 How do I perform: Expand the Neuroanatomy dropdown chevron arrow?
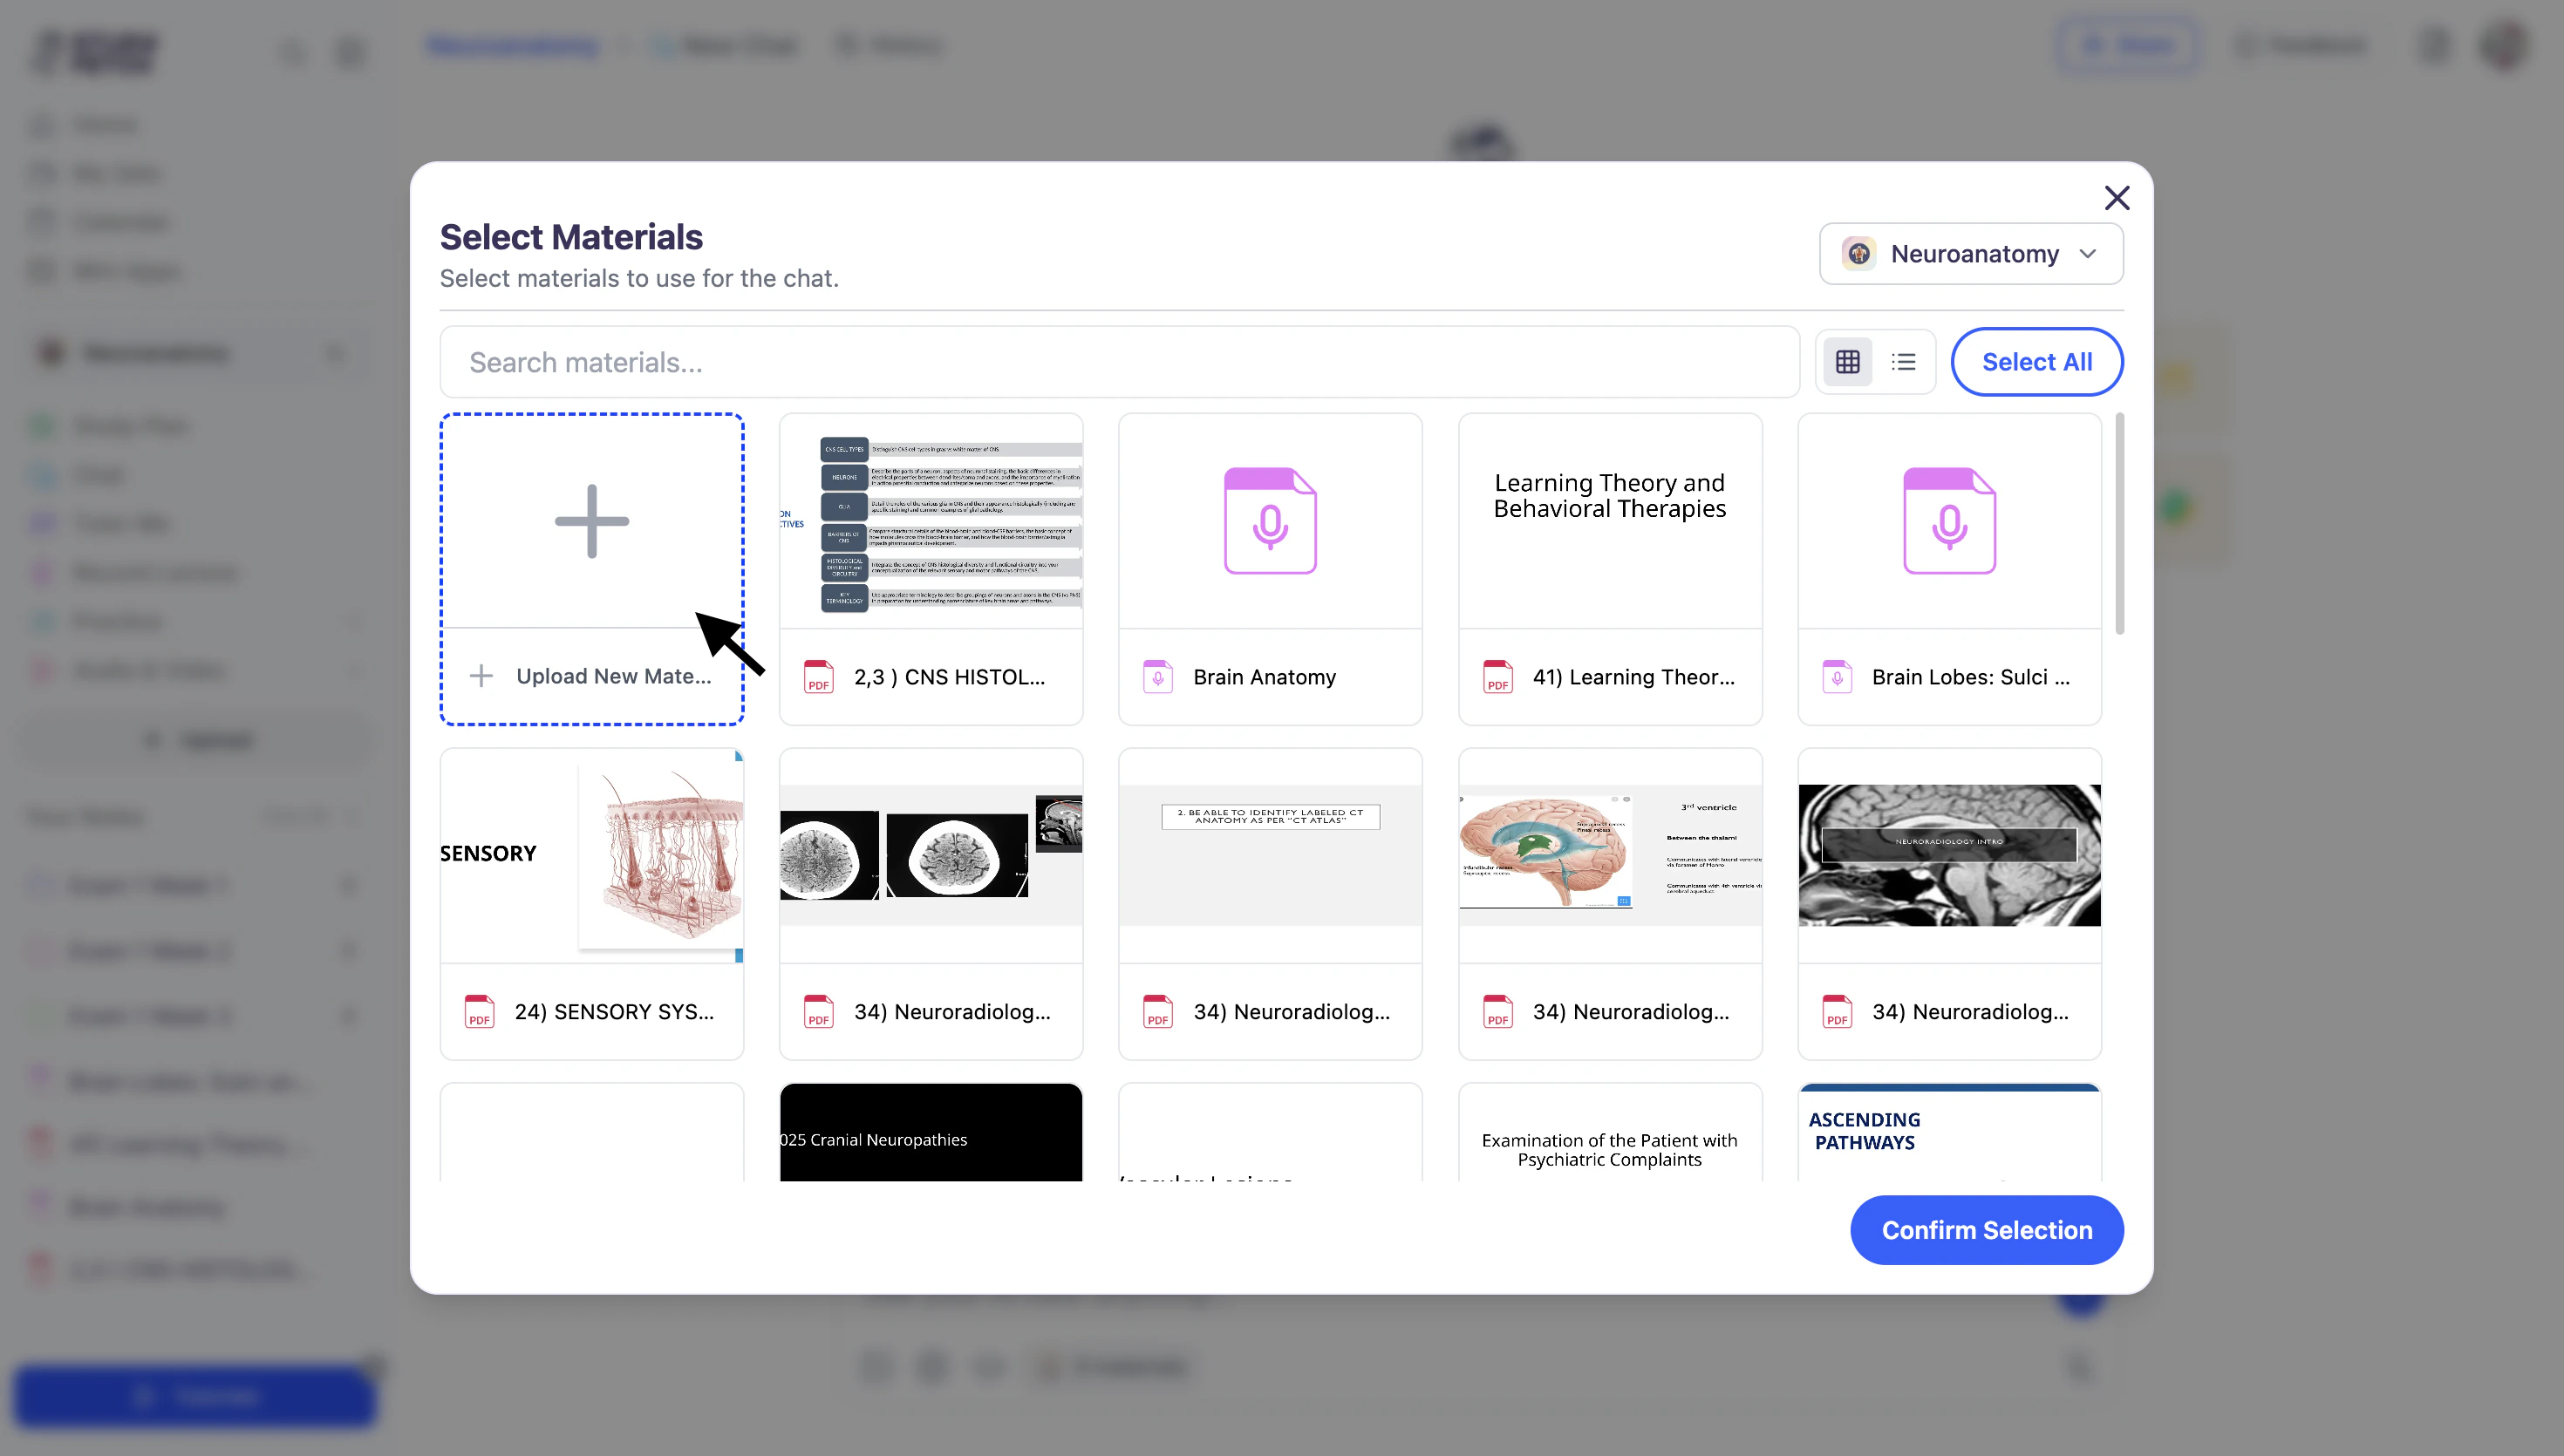point(2088,254)
